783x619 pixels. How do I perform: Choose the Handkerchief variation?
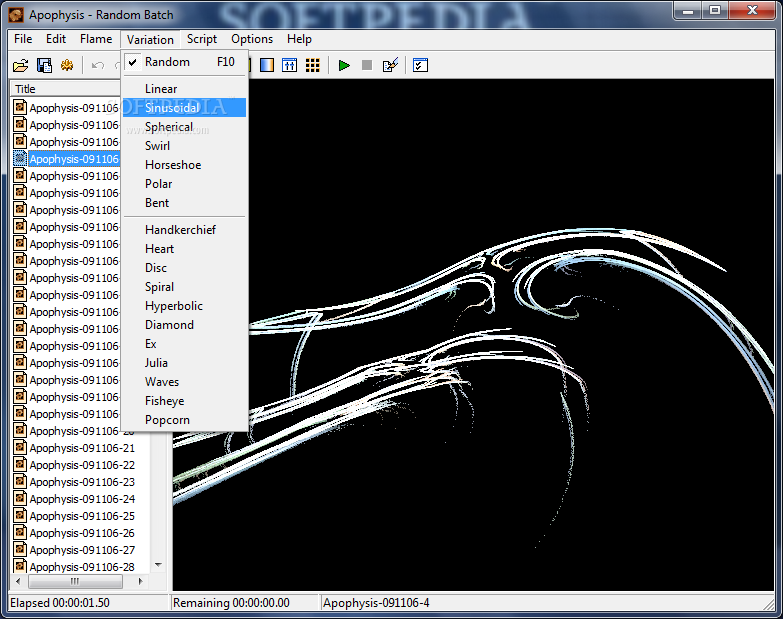pyautogui.click(x=185, y=230)
